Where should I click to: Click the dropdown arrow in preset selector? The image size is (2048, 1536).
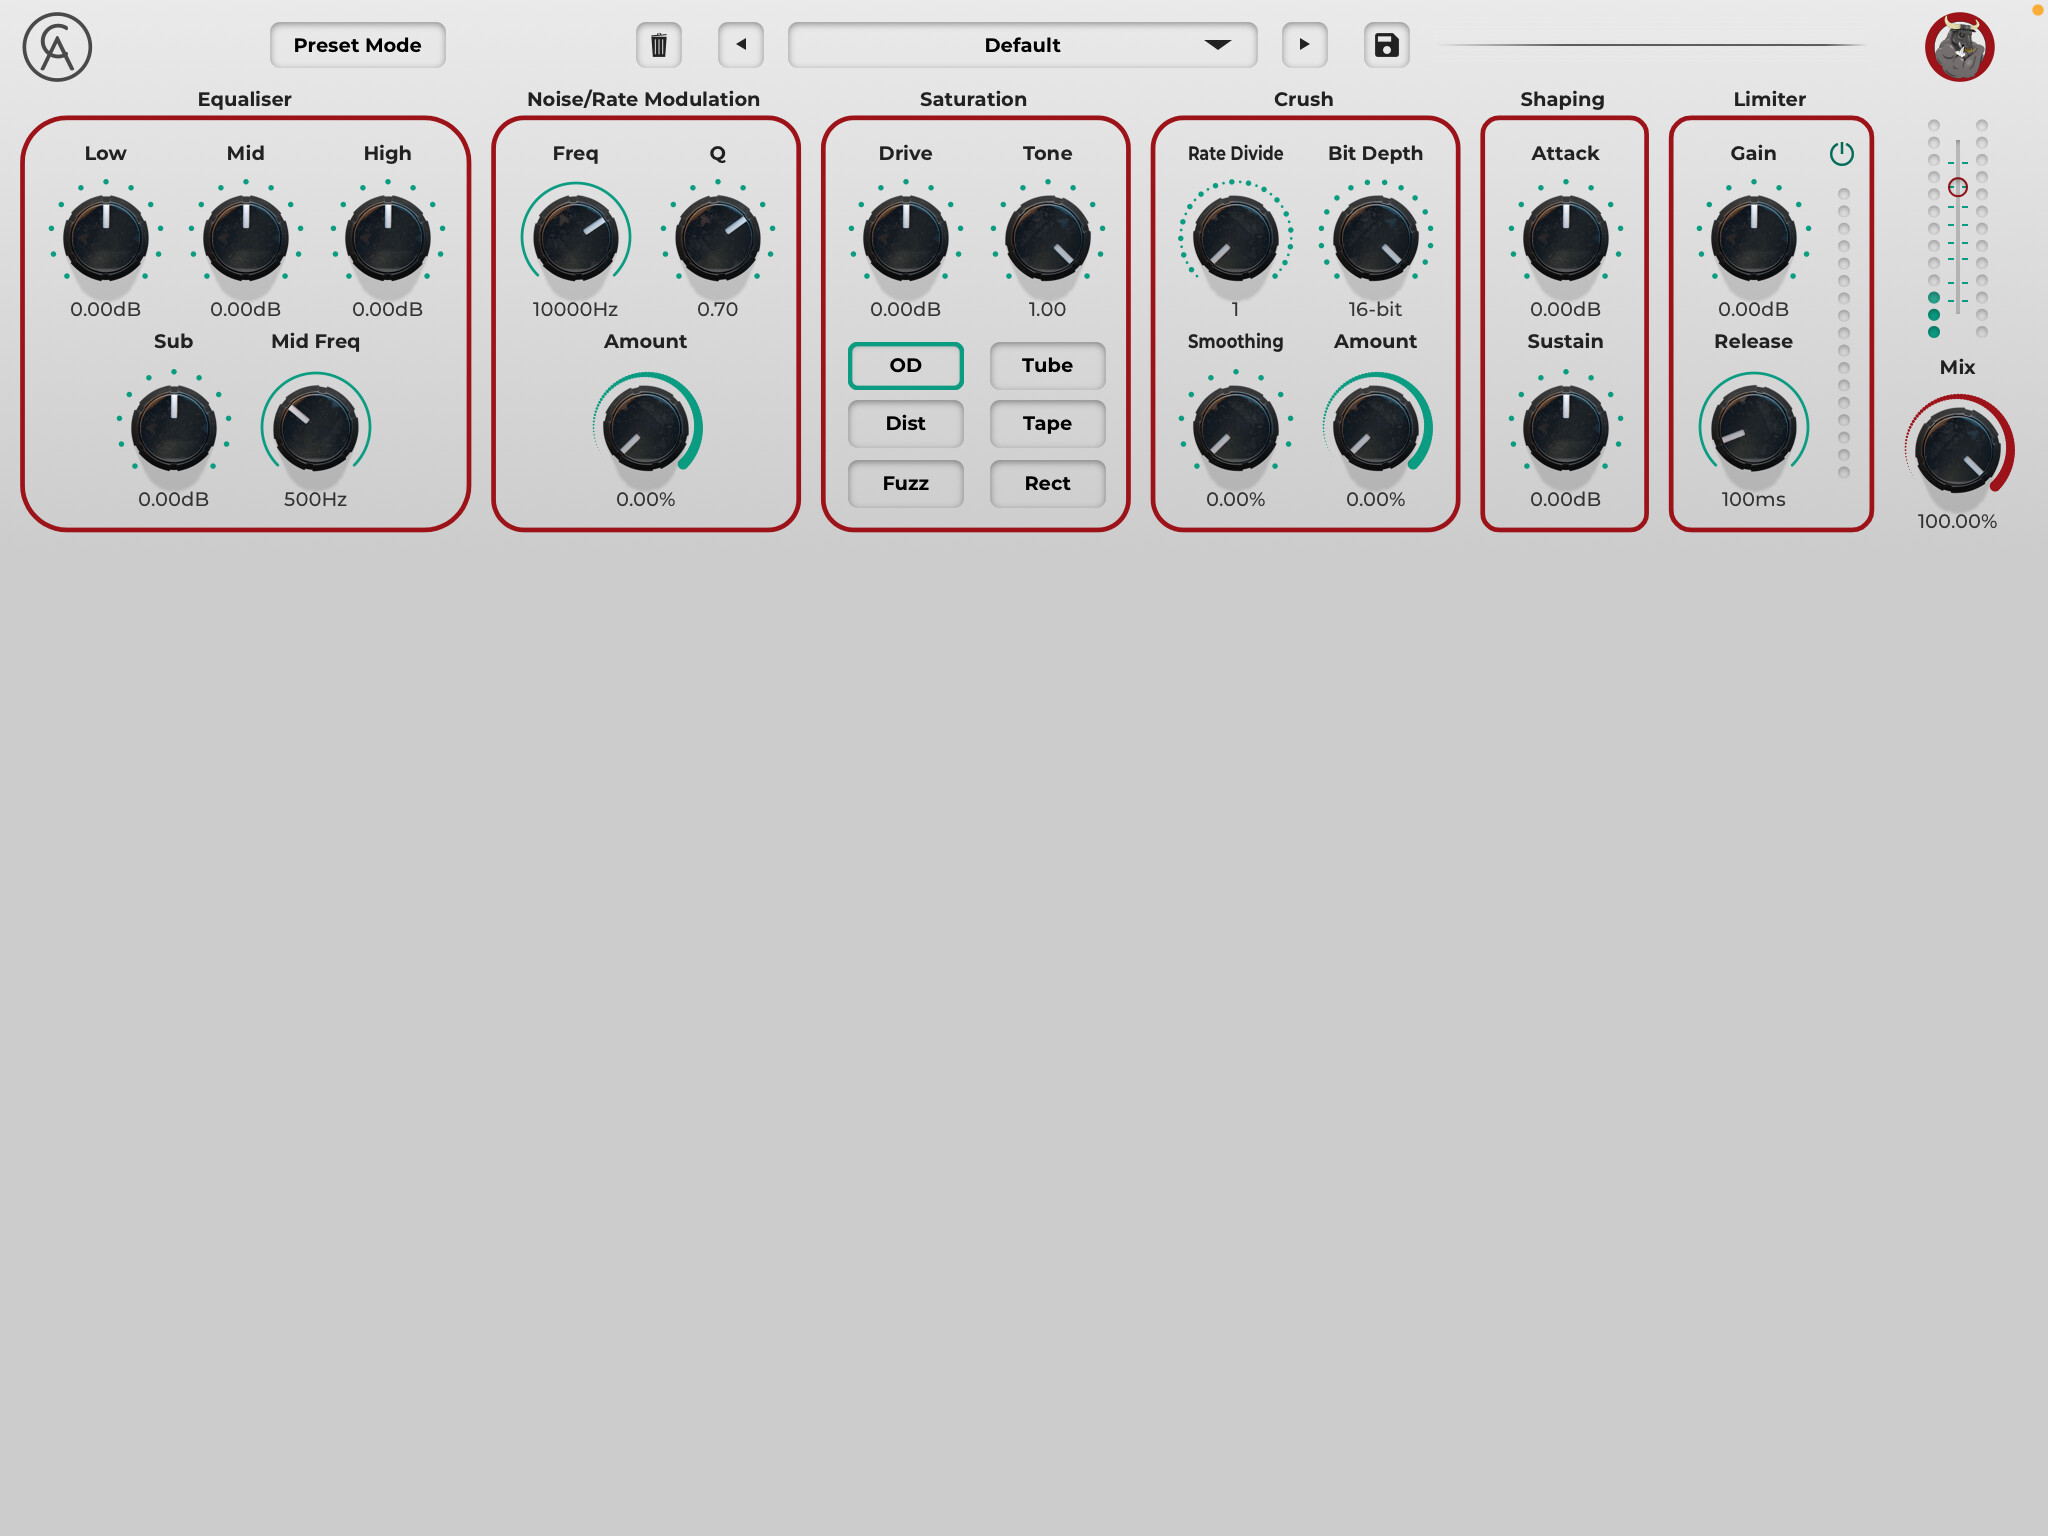point(1217,45)
